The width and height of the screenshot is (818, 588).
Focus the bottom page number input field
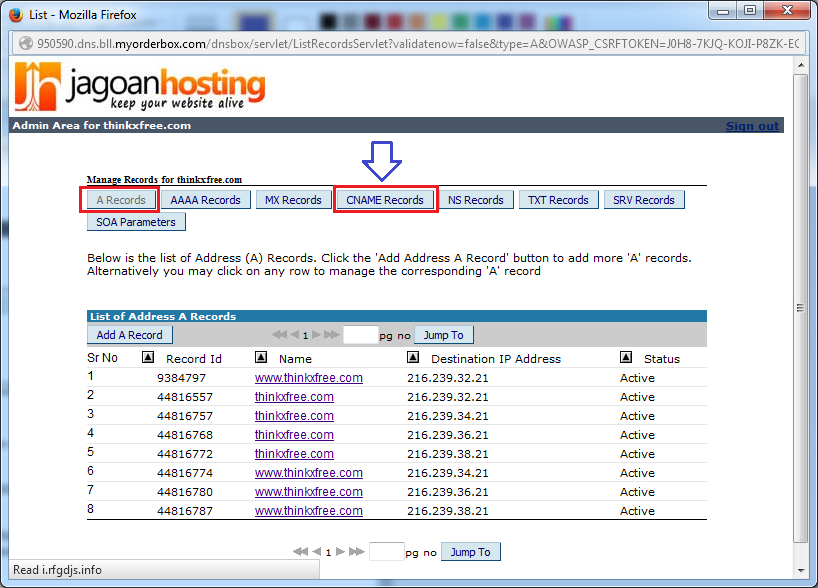(x=387, y=551)
